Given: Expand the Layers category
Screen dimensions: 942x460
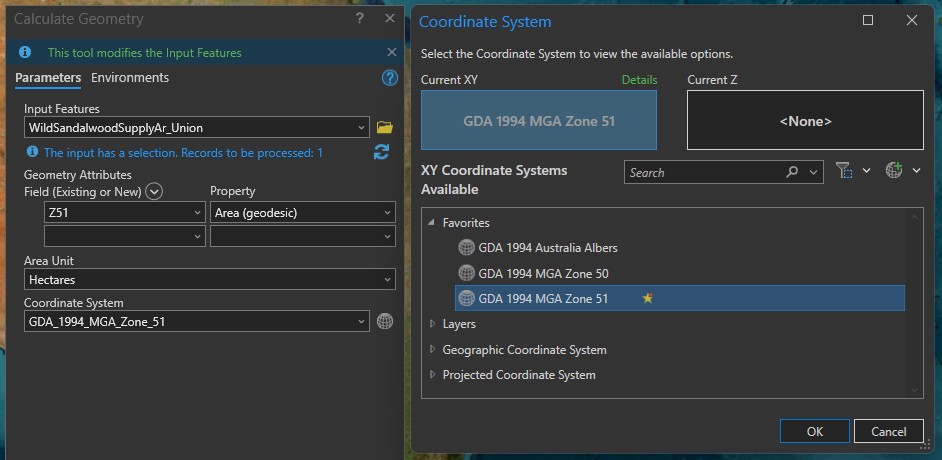Looking at the screenshot, I should tap(432, 324).
